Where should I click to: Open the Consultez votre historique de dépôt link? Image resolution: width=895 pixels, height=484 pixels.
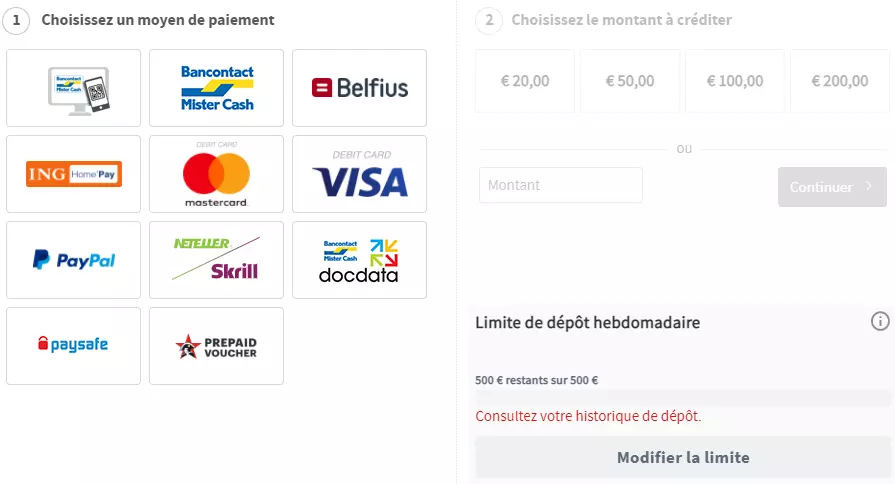click(588, 416)
